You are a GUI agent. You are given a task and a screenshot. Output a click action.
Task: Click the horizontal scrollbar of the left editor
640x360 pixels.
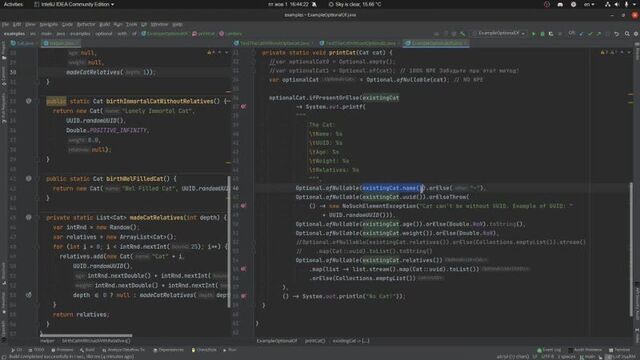[x=86, y=336]
